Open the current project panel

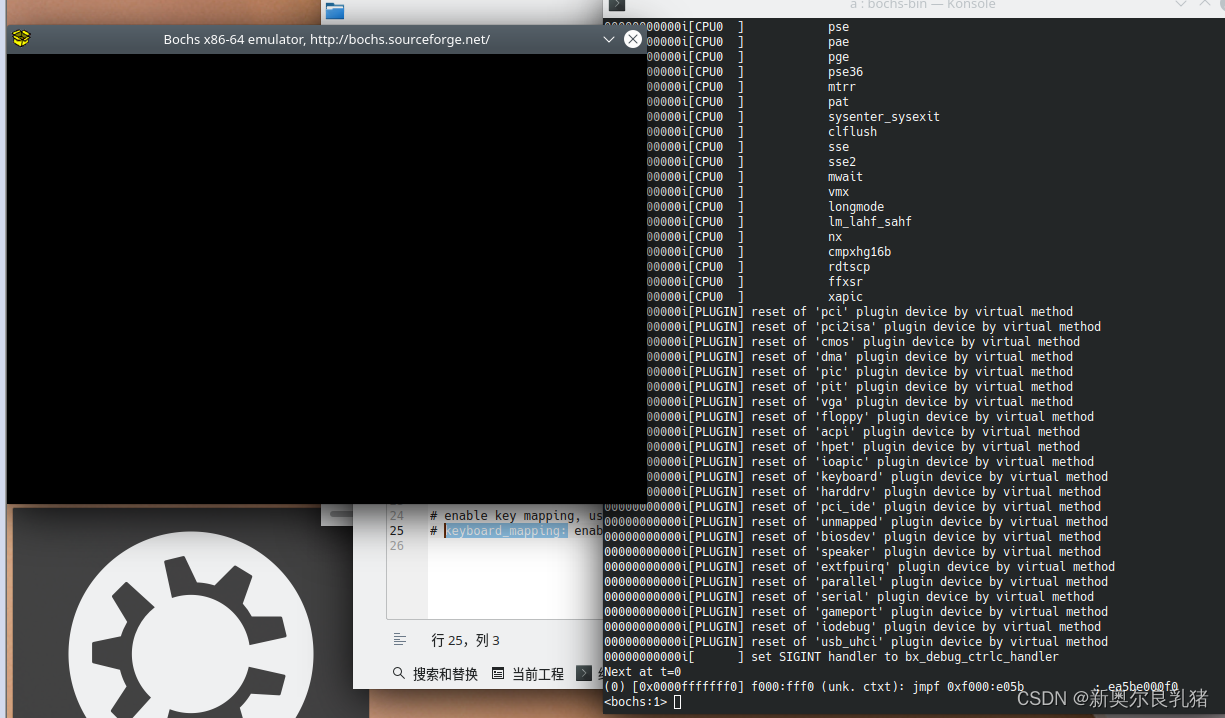[x=529, y=674]
